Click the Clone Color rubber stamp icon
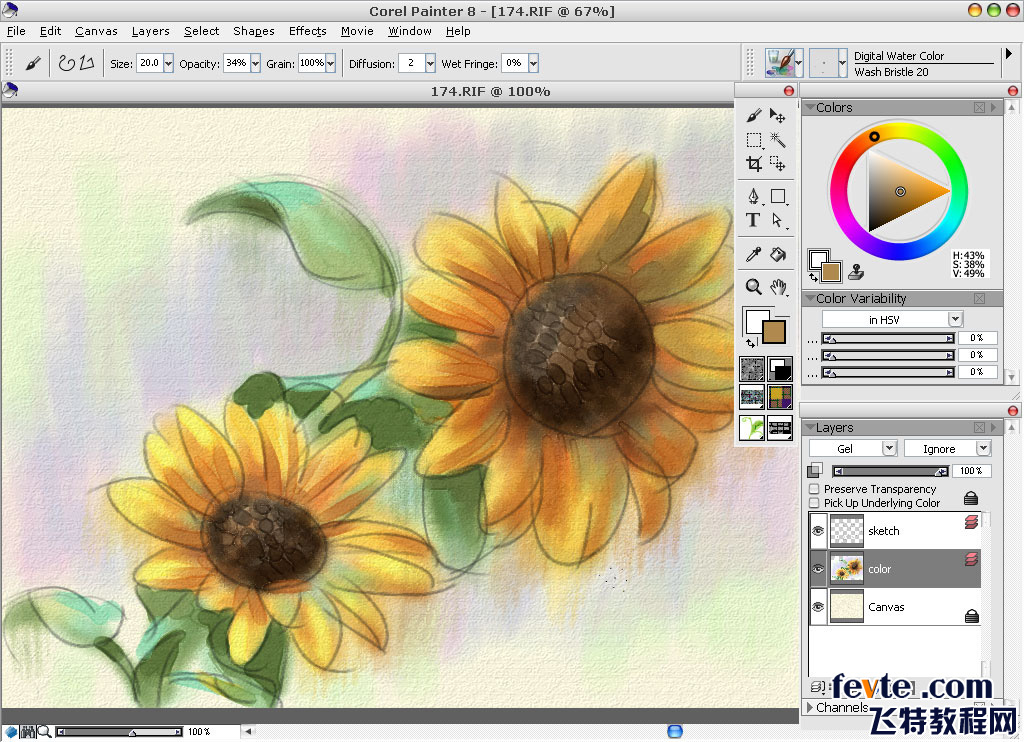Viewport: 1024px width, 742px height. 856,272
